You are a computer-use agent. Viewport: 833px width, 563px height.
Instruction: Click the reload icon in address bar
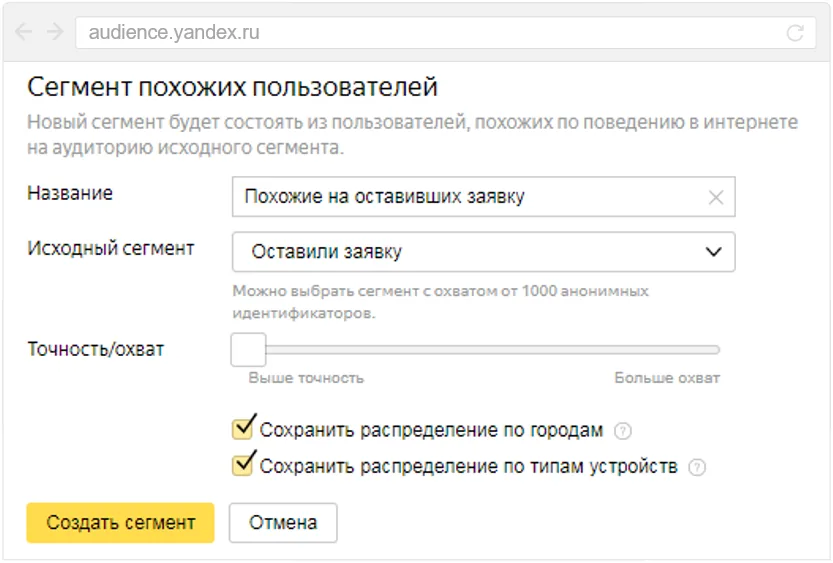(795, 33)
